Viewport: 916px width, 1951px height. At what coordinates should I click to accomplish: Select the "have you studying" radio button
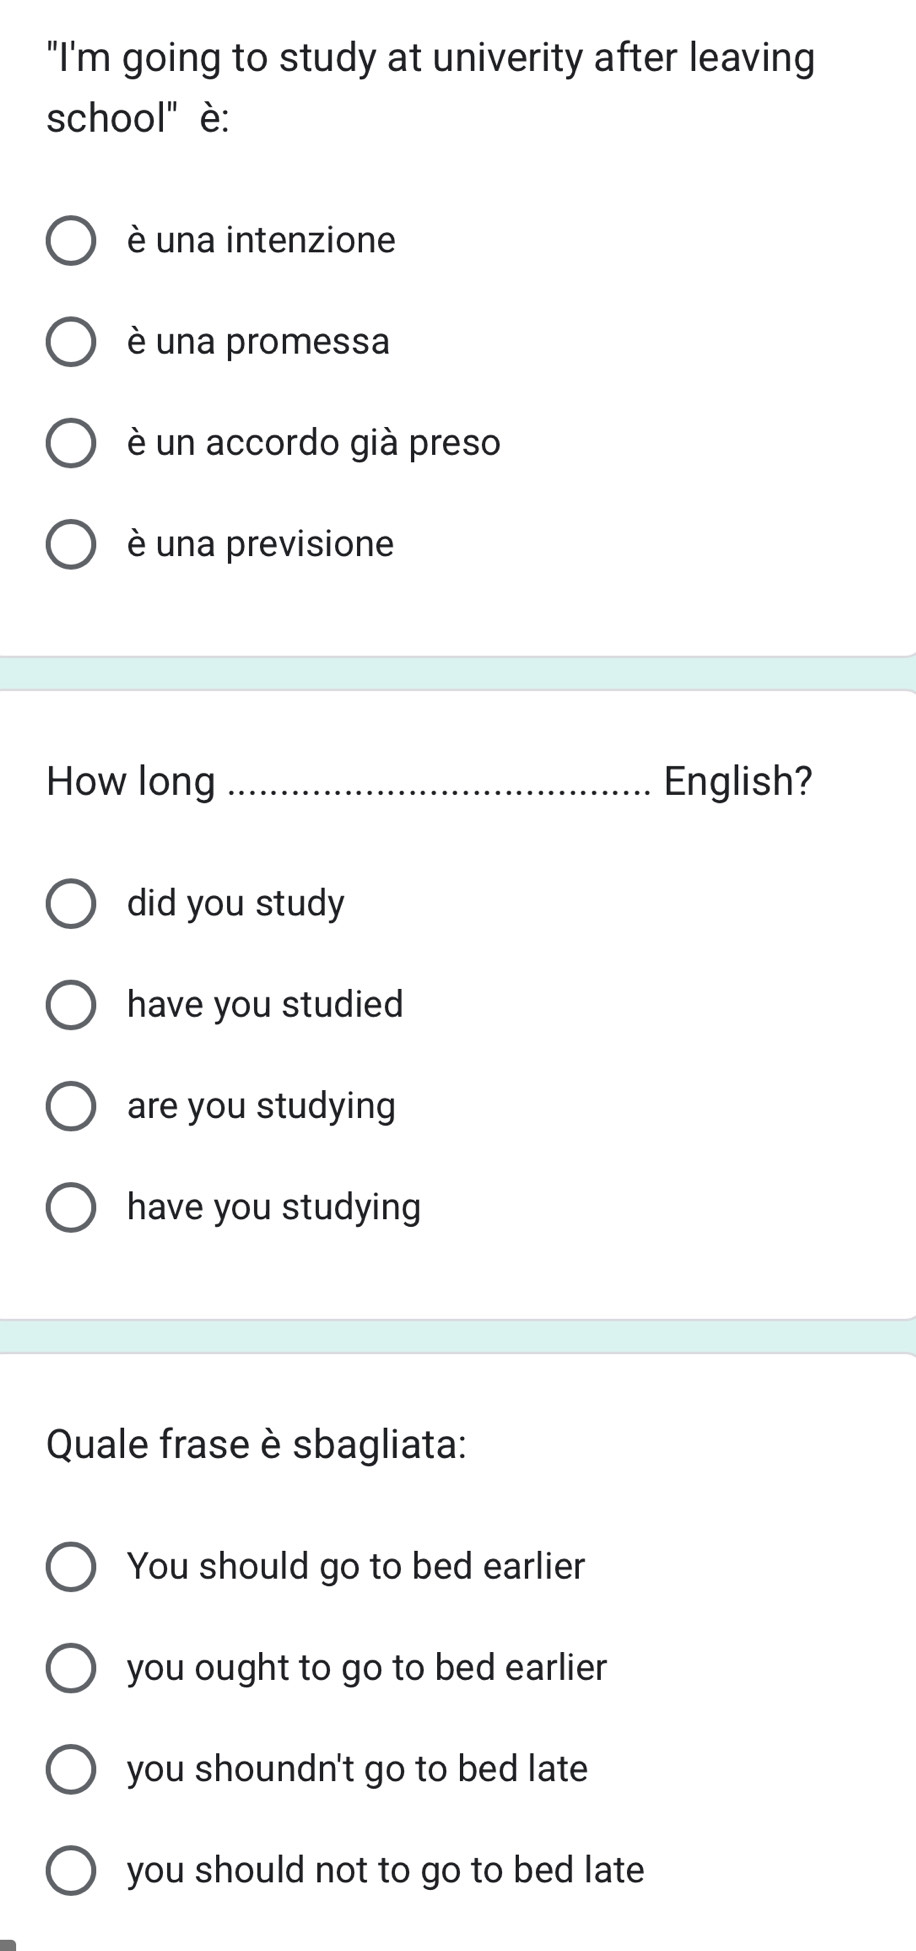click(71, 1207)
